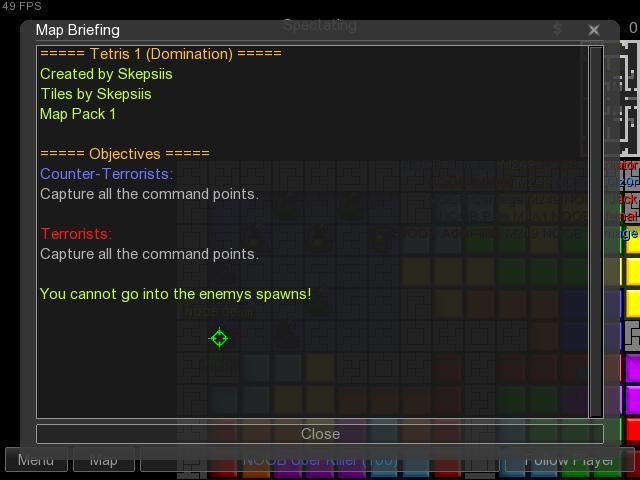Viewport: 640px width, 480px height.
Task: Close the Map Briefing dialog with X
Action: 594,30
